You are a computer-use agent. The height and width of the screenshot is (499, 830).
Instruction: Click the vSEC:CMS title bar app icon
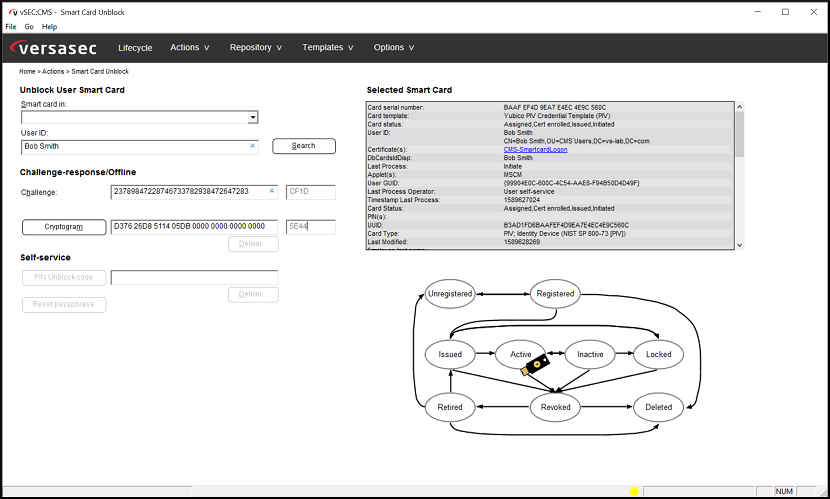pyautogui.click(x=10, y=11)
